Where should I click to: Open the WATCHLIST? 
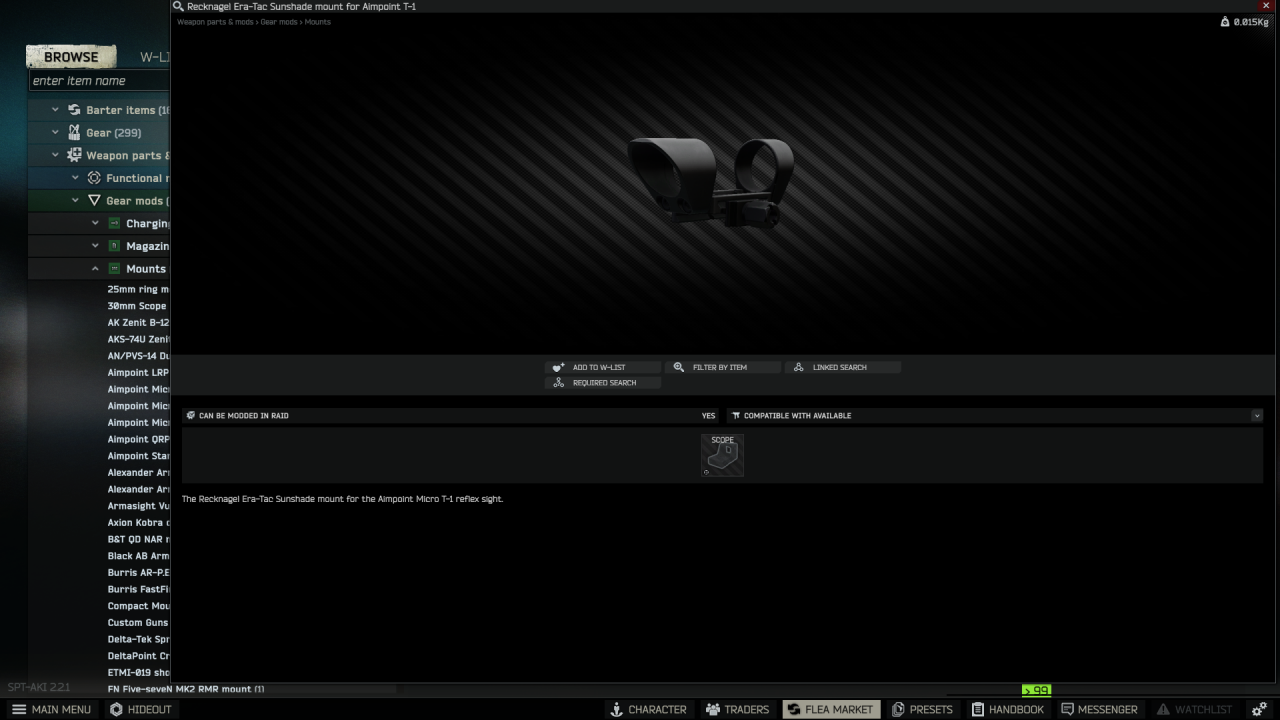[1194, 709]
